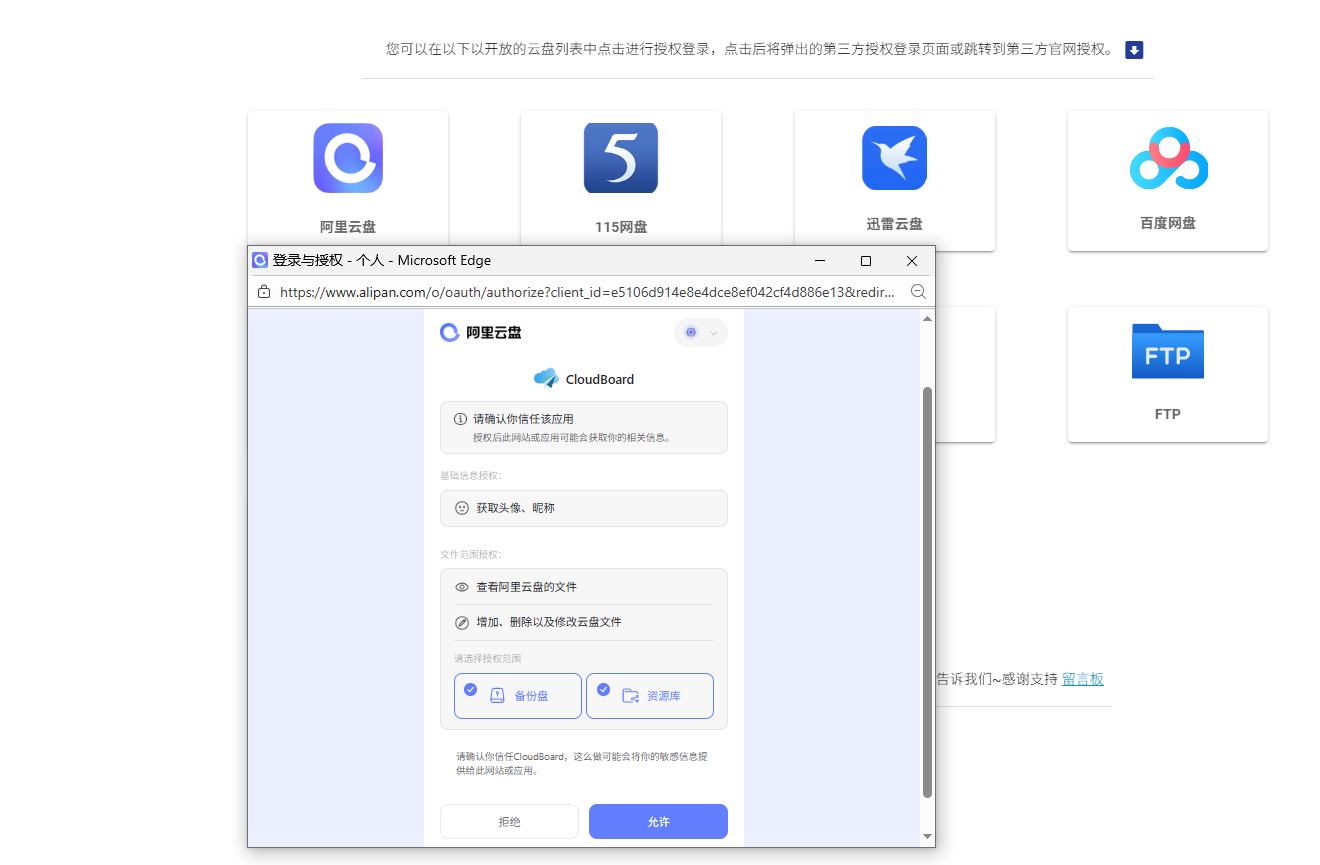Click the 允许 approval button
The image size is (1320, 865).
pyautogui.click(x=658, y=821)
